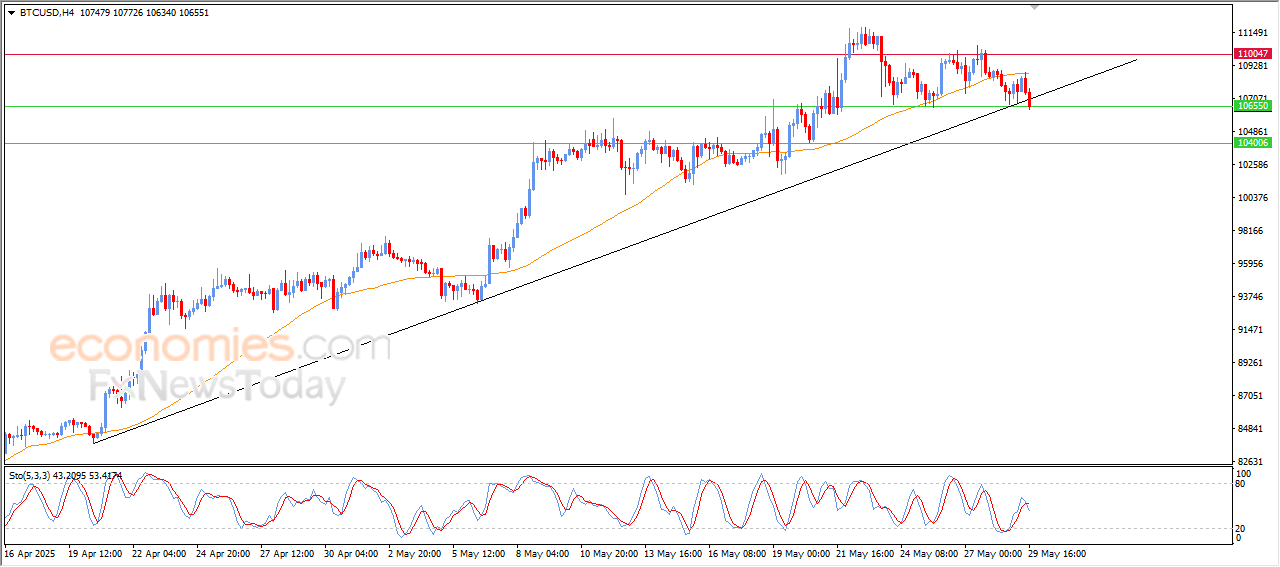Select the green 106550 price label
Image resolution: width=1280 pixels, height=567 pixels.
pyautogui.click(x=1253, y=106)
